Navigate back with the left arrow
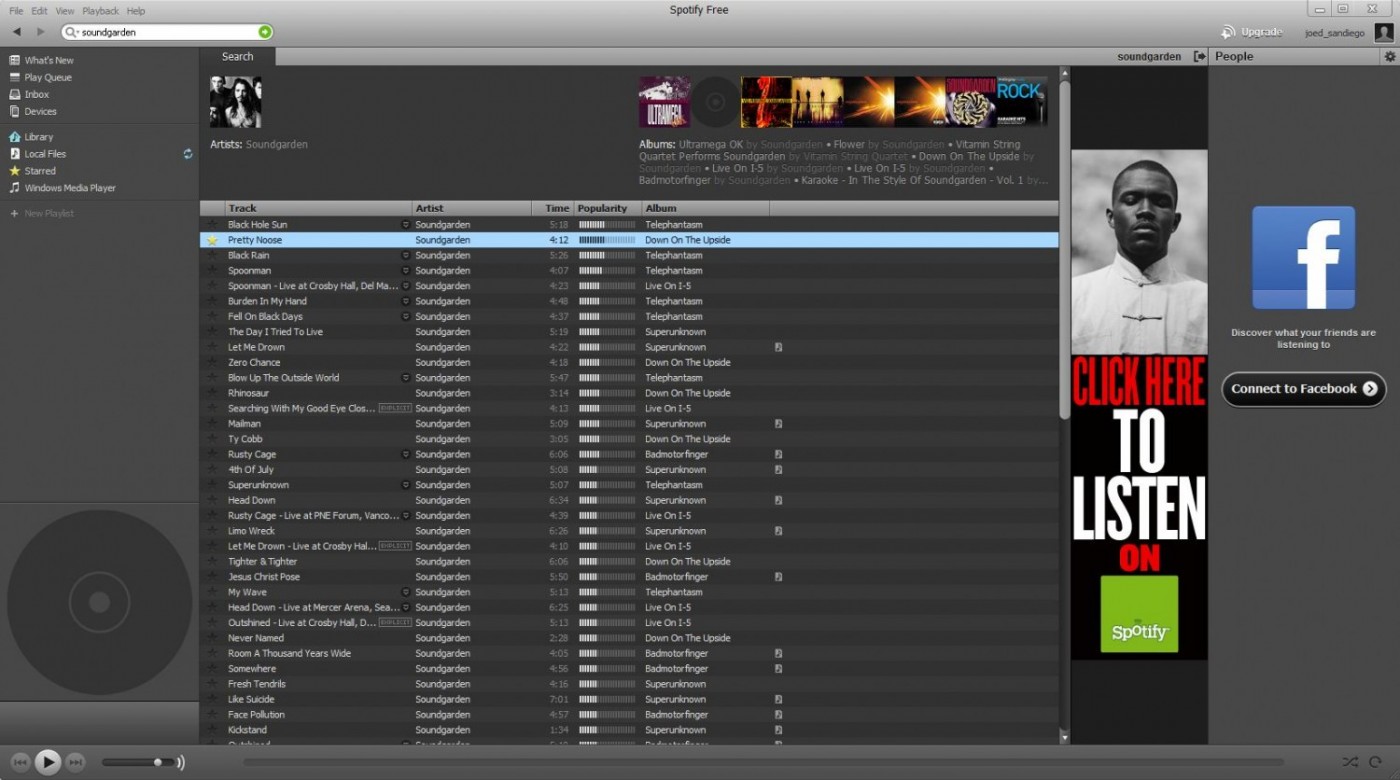 pyautogui.click(x=17, y=32)
